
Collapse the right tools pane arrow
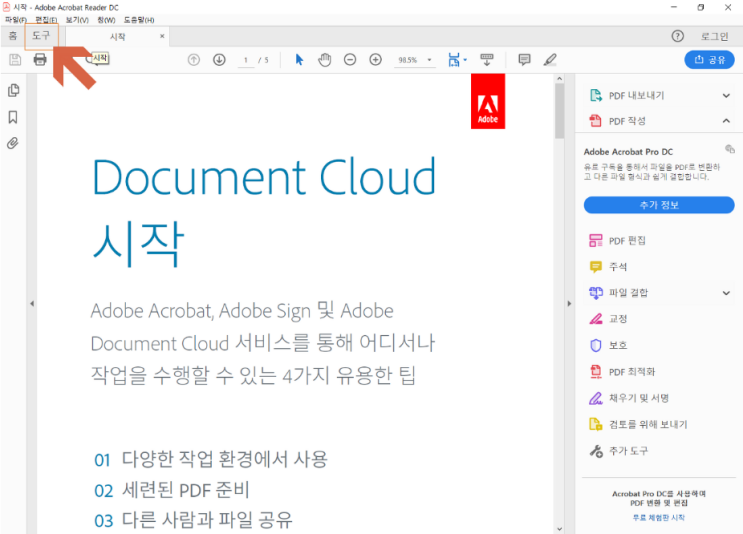tap(569, 303)
